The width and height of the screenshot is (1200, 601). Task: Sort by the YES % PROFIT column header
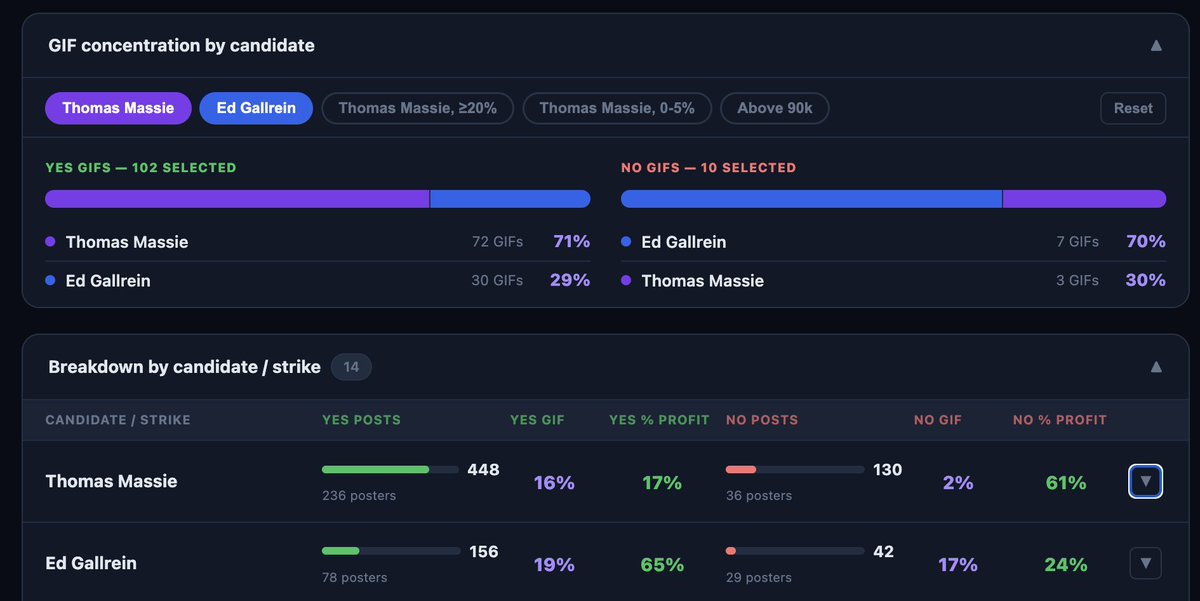659,420
